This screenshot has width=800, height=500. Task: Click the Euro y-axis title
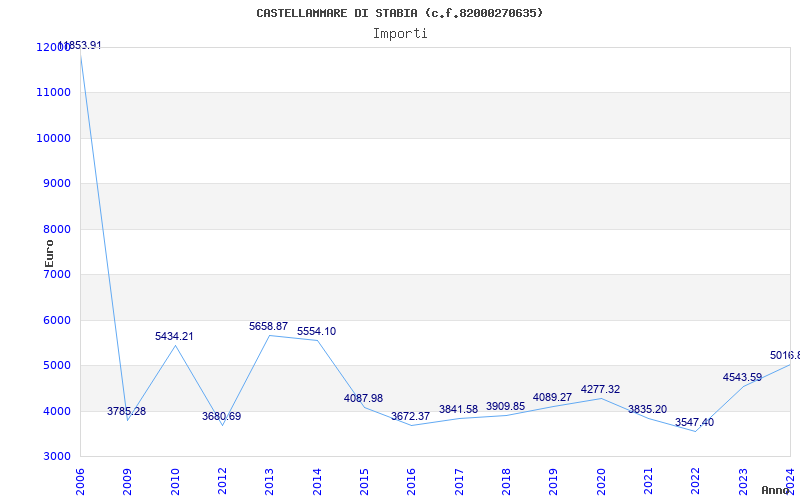coord(49,252)
